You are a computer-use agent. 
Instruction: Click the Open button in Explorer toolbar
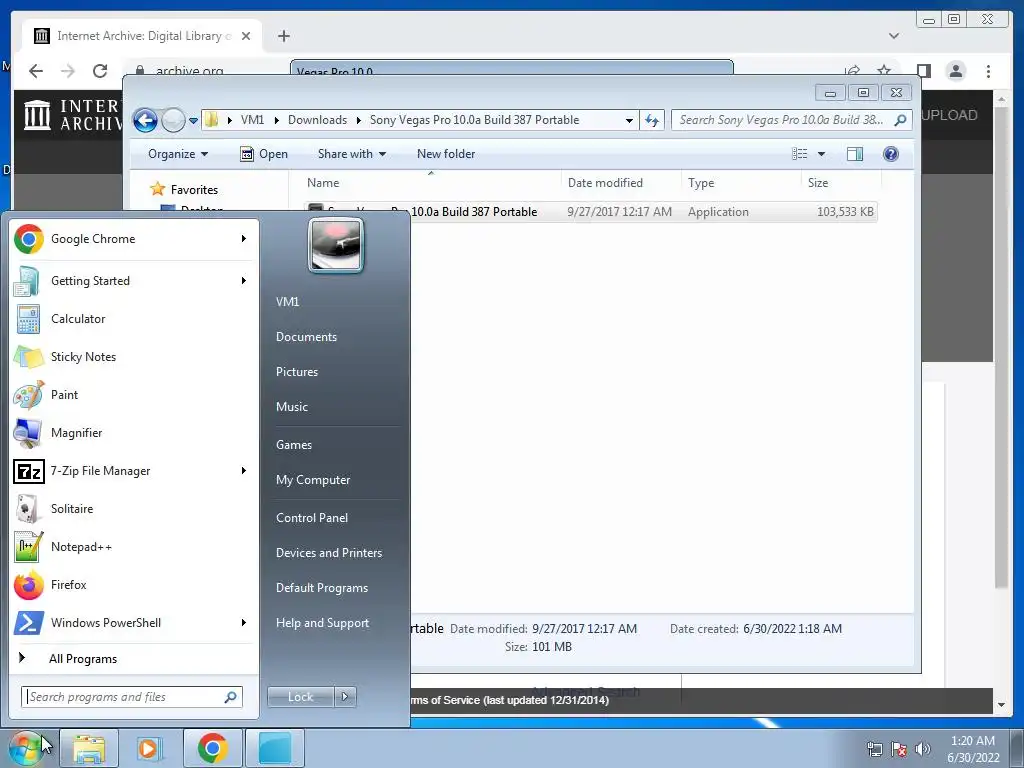point(264,154)
